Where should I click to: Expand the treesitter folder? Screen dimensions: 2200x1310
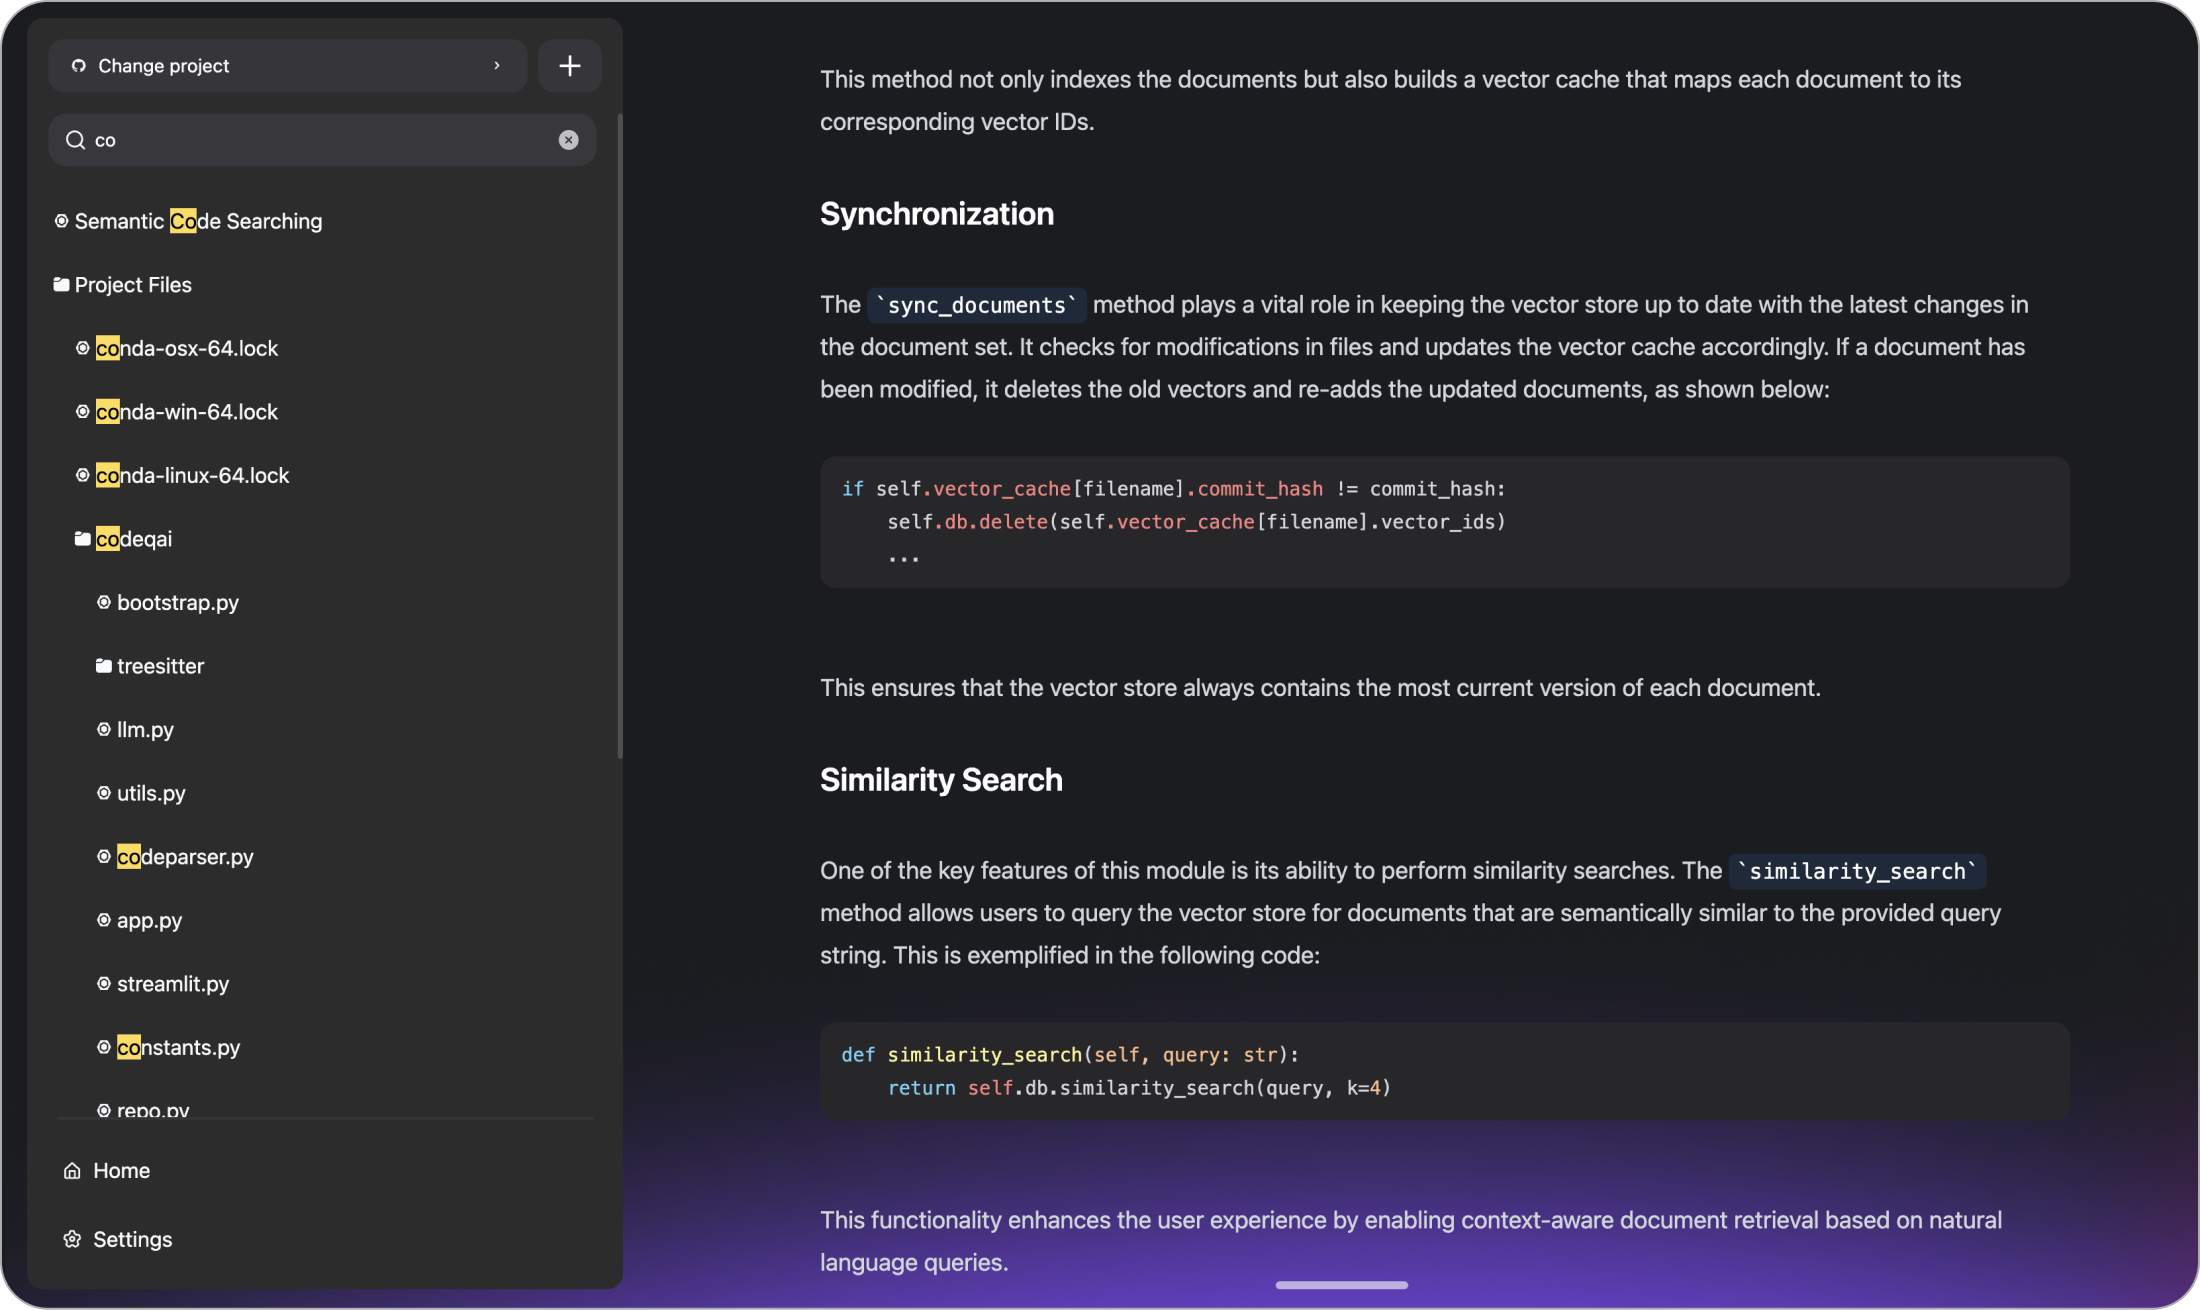pos(160,665)
